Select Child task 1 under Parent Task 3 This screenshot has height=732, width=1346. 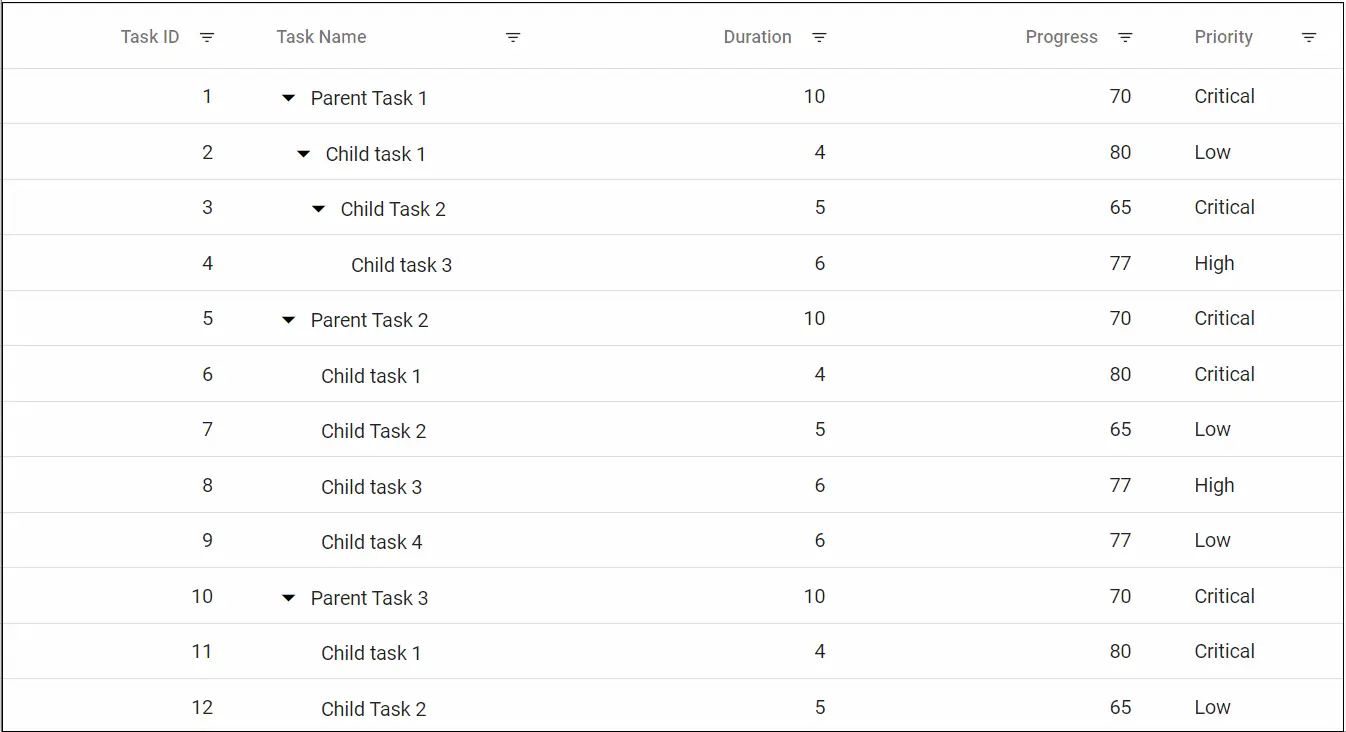coord(371,652)
